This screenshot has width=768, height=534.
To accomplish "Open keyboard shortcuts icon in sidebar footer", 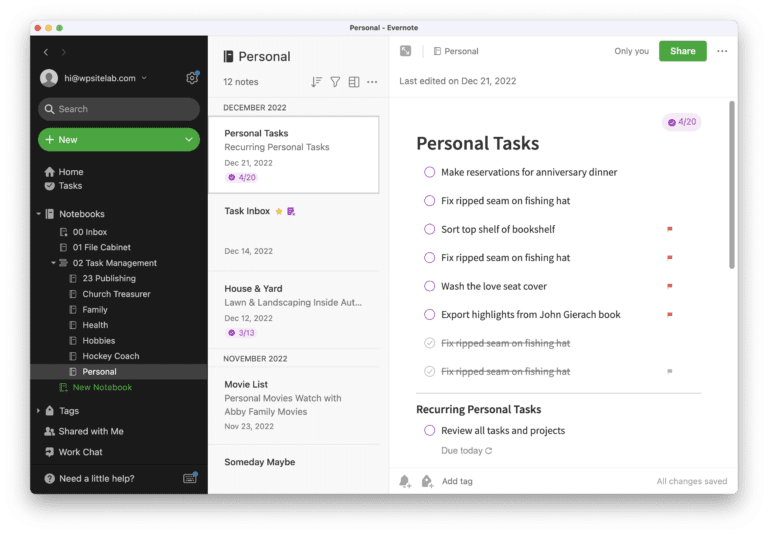I will coord(190,478).
